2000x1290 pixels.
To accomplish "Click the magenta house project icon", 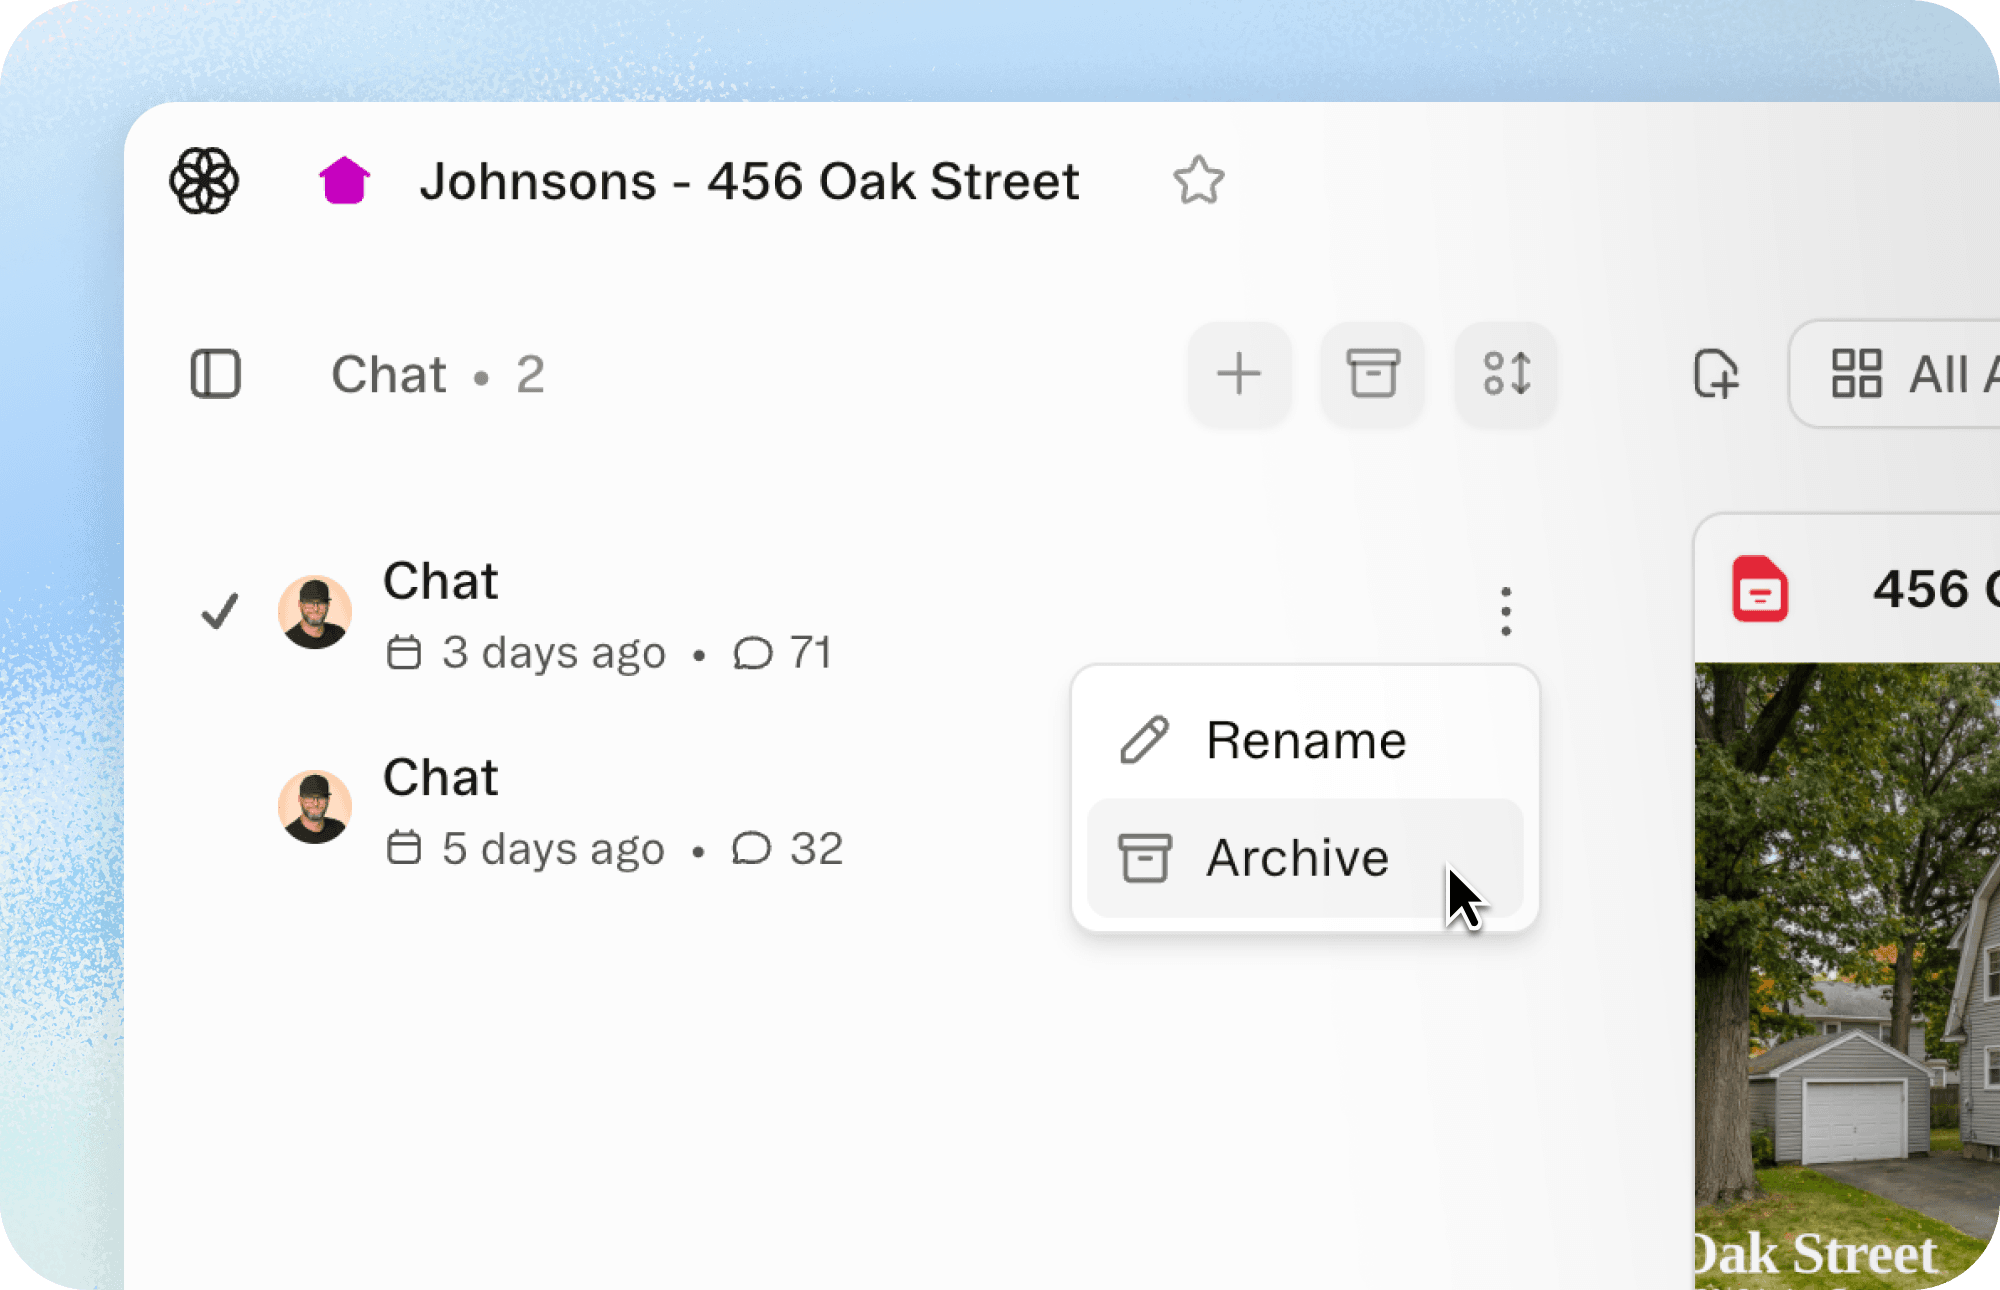I will 344,181.
